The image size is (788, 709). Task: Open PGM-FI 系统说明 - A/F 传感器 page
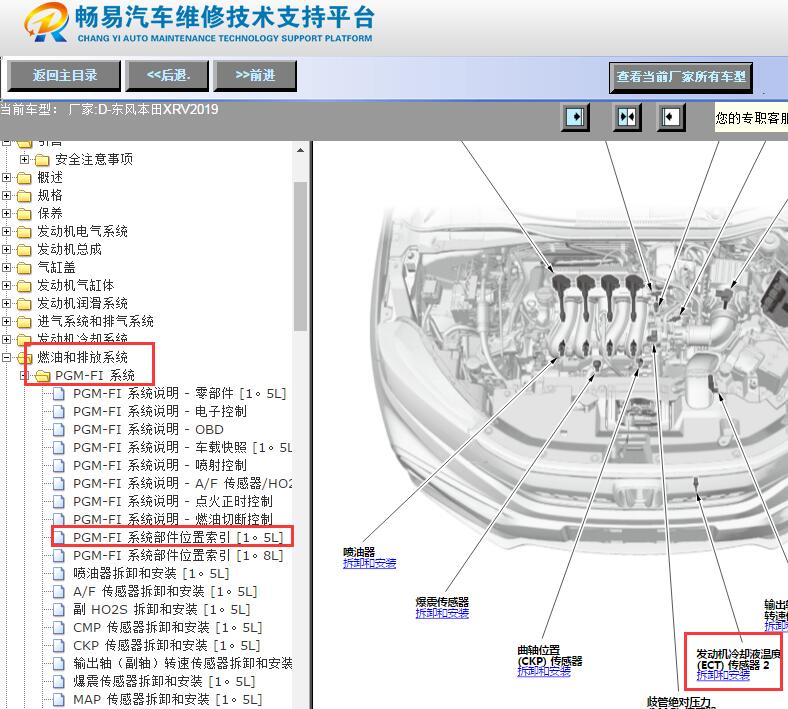pos(182,483)
